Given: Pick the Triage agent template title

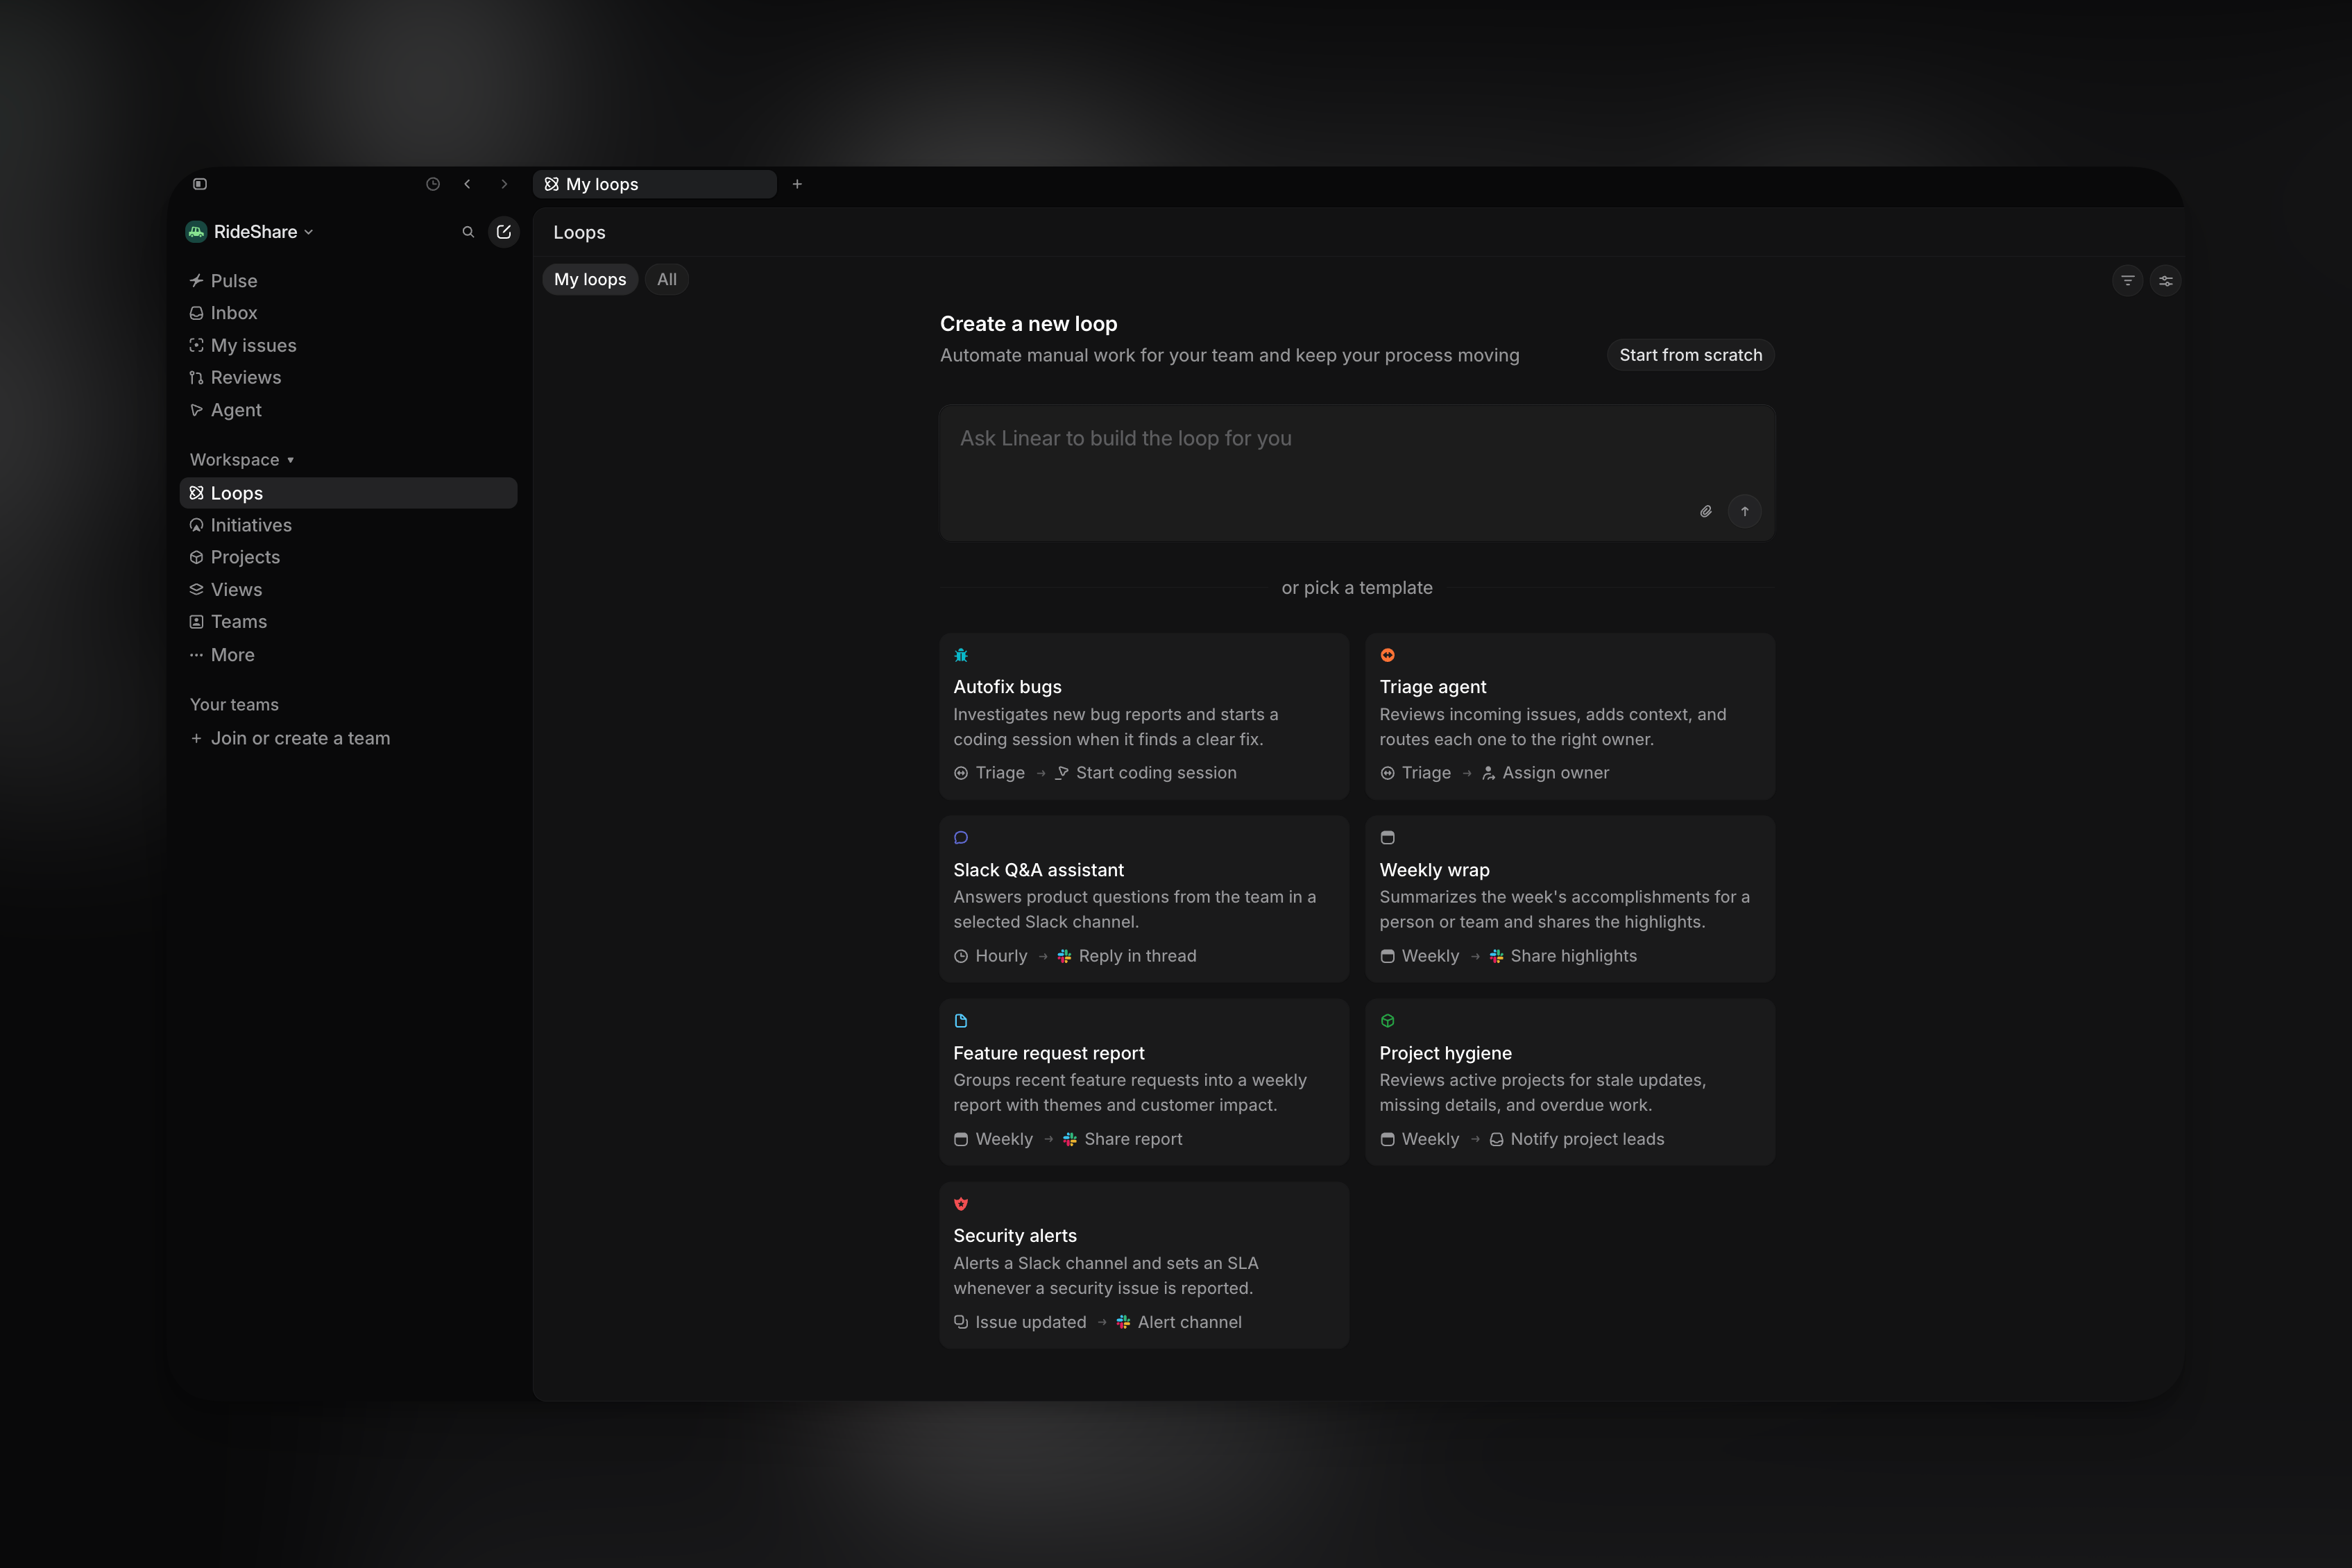Looking at the screenshot, I should coord(1433,687).
